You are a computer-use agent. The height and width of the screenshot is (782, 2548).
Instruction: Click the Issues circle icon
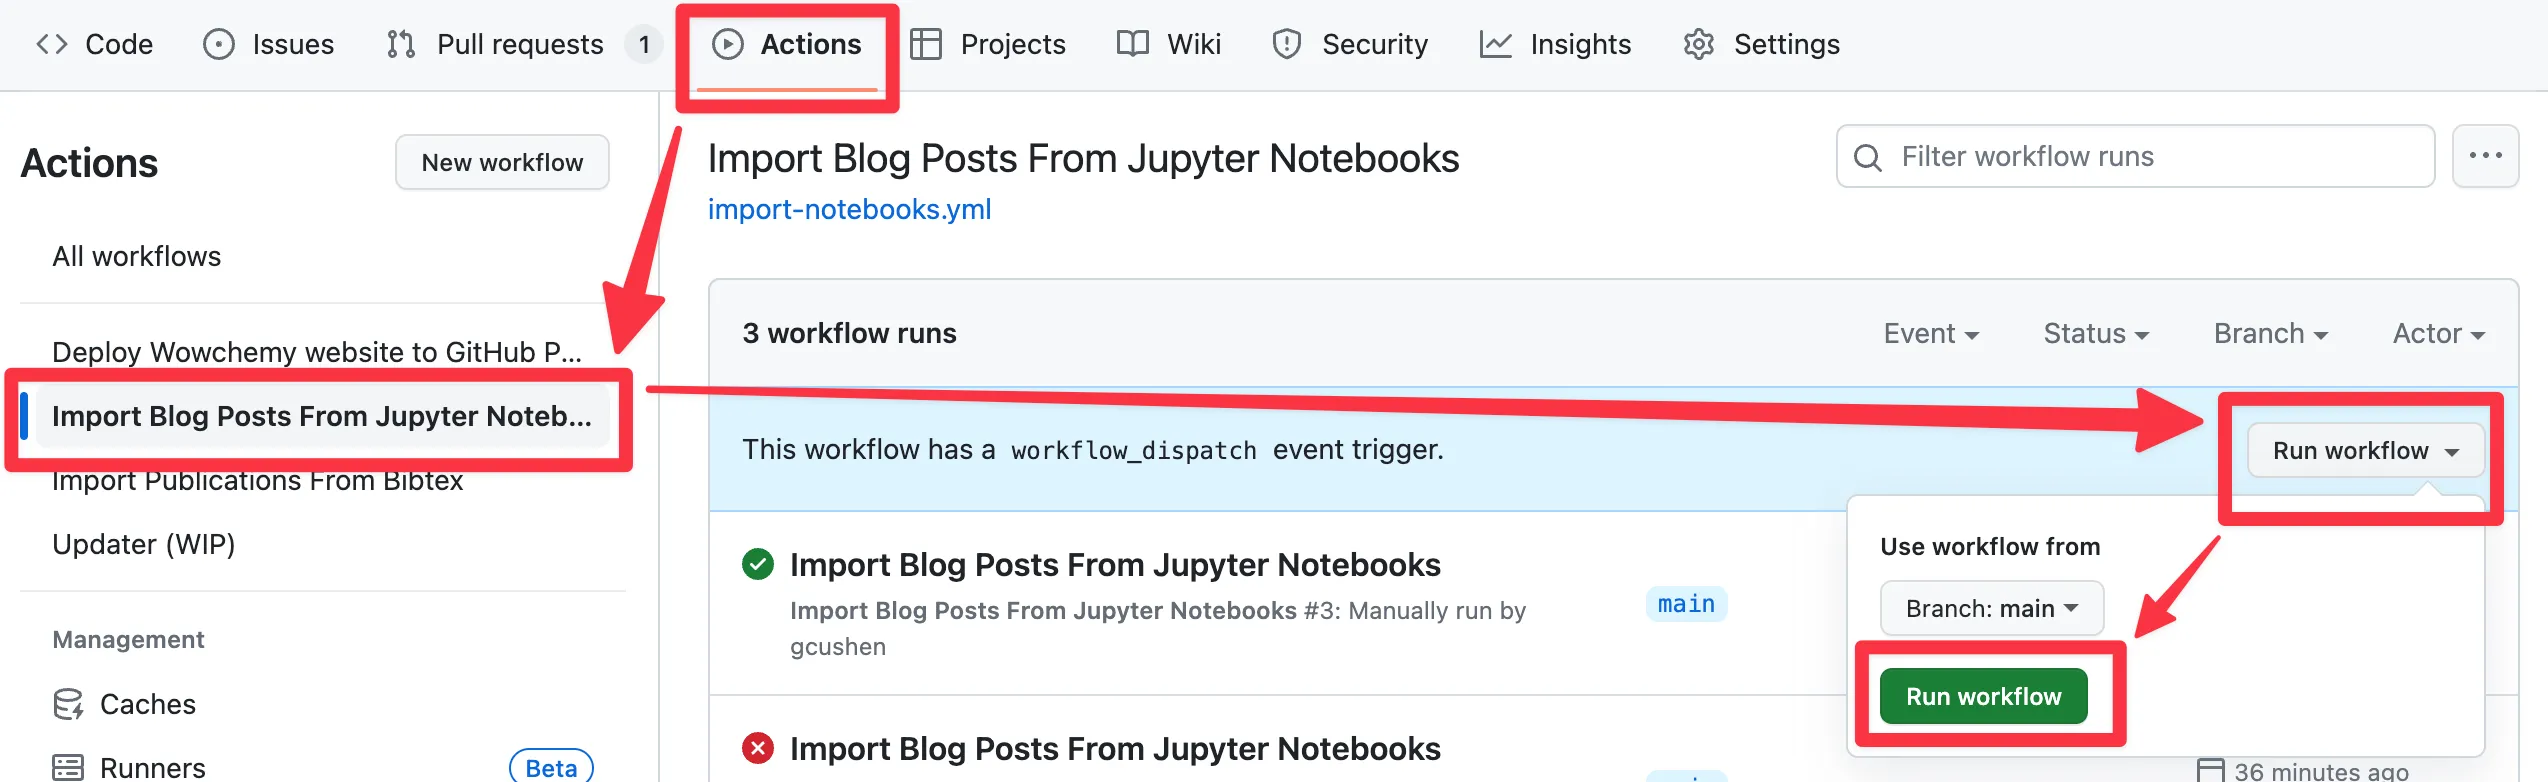pyautogui.click(x=218, y=44)
